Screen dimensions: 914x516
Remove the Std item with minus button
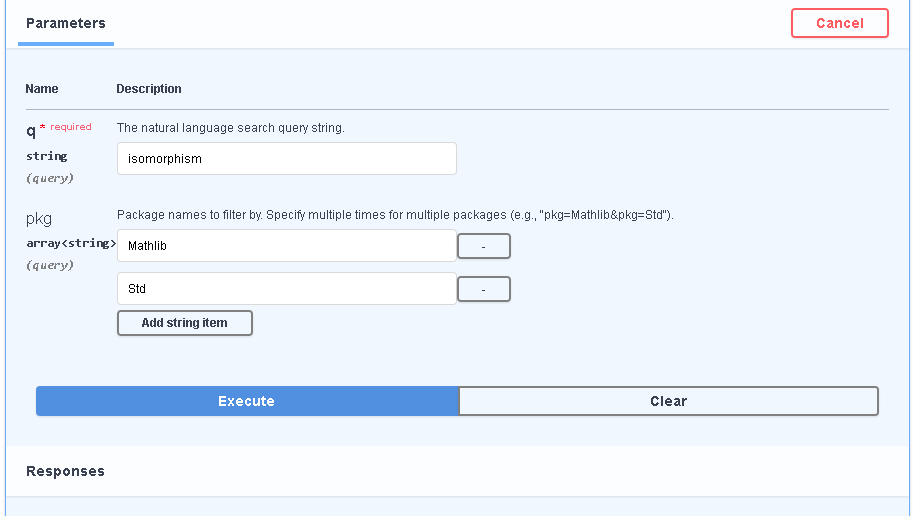tap(484, 289)
